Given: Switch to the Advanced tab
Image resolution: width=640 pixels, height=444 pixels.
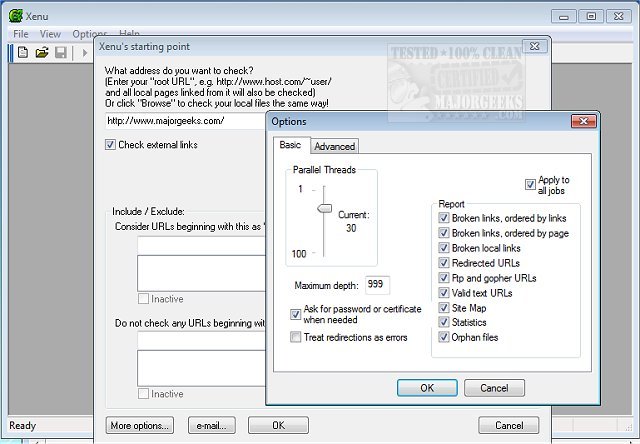Looking at the screenshot, I should [x=334, y=147].
